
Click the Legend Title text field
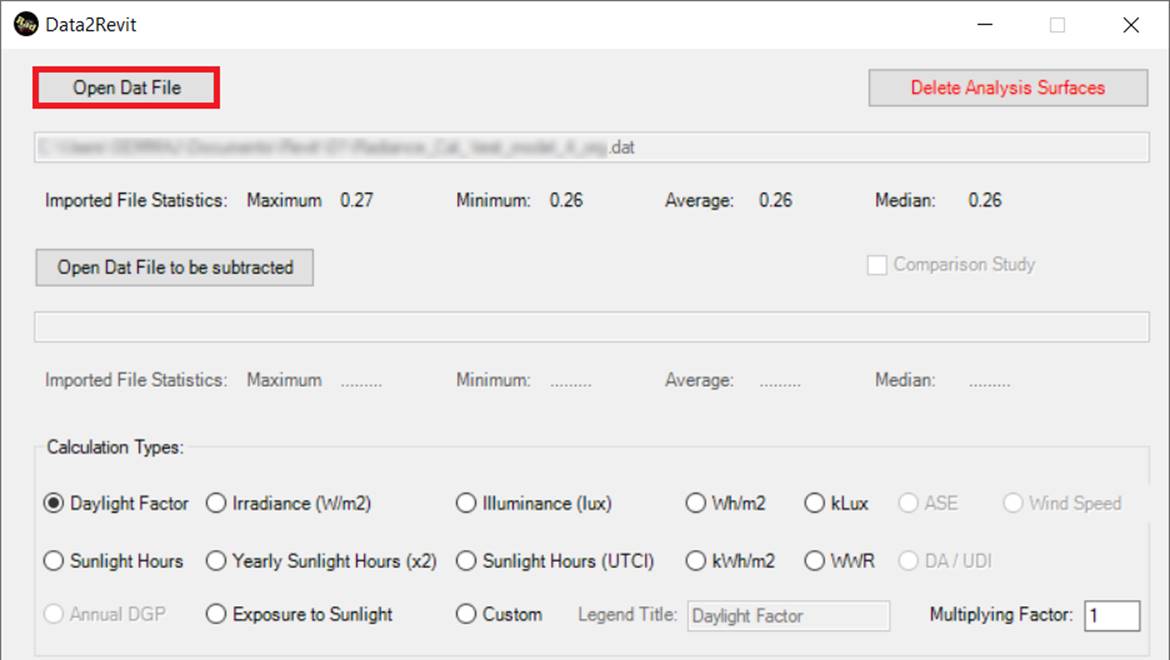tap(788, 616)
